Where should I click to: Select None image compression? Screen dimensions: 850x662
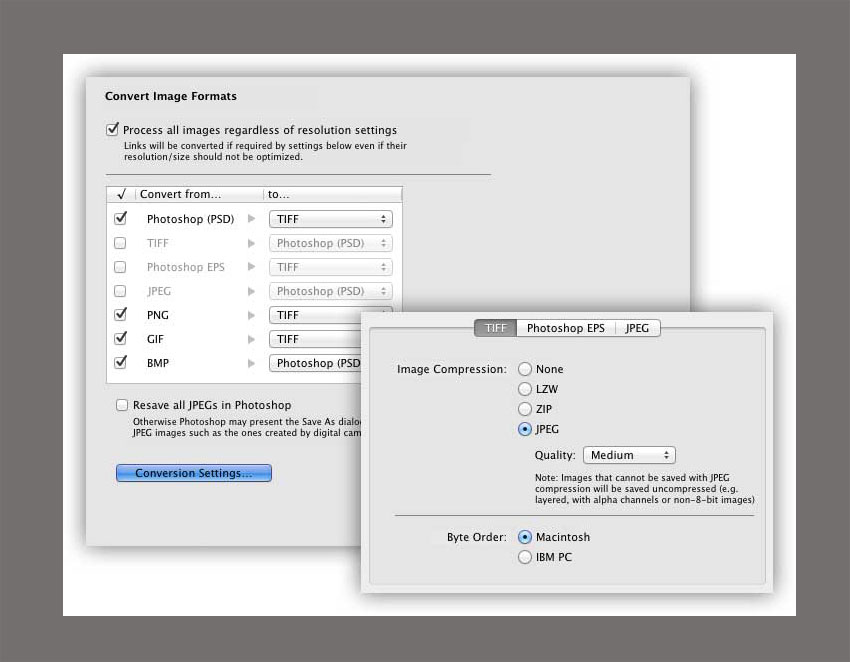click(524, 369)
